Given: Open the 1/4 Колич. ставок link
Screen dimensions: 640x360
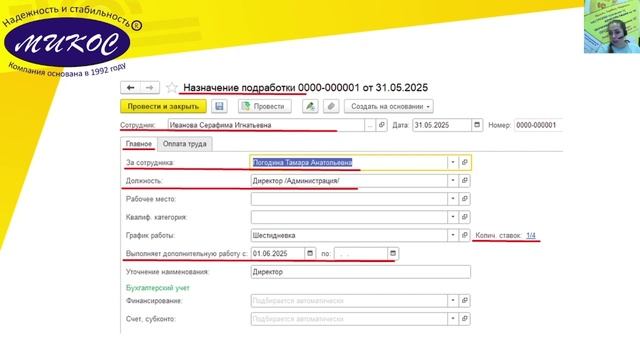Looking at the screenshot, I should click(x=531, y=236).
